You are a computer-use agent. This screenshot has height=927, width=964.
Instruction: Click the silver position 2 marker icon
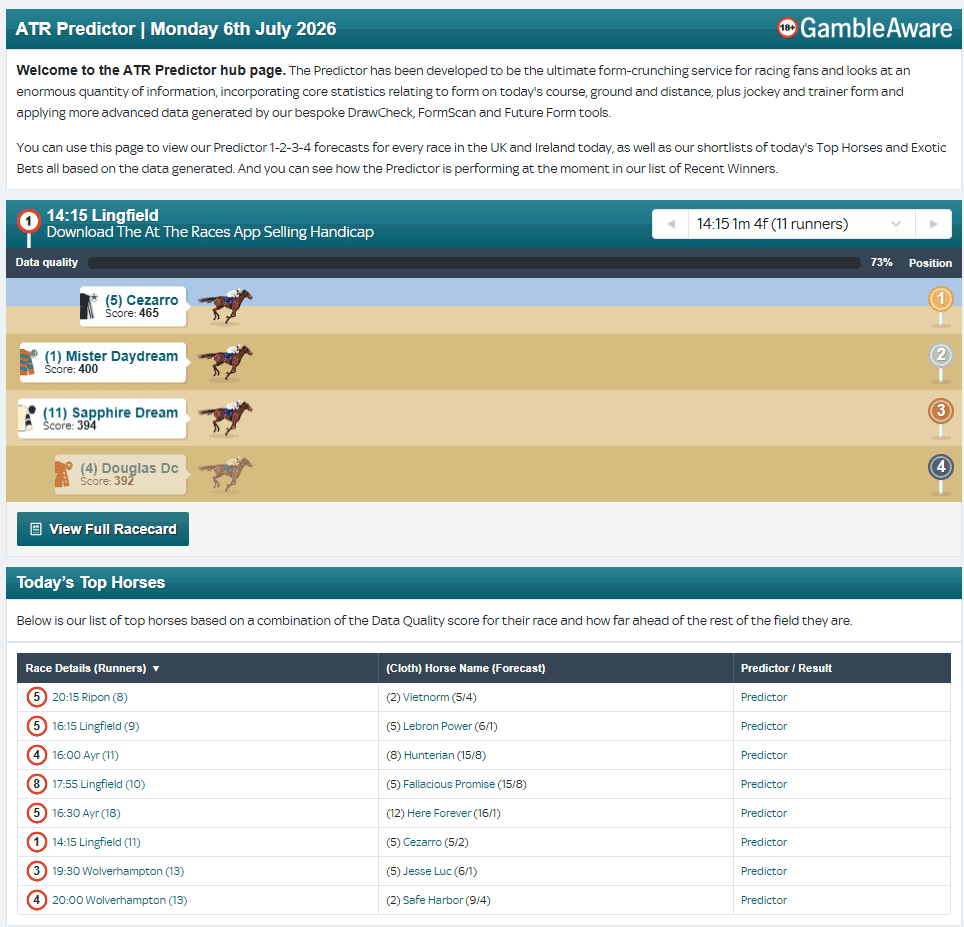[940, 361]
